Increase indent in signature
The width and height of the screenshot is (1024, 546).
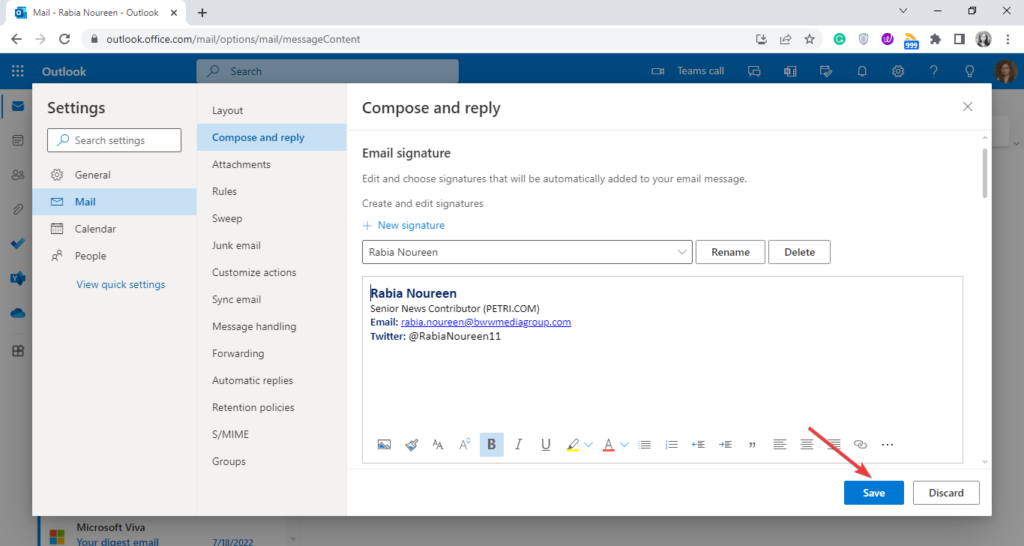point(725,445)
